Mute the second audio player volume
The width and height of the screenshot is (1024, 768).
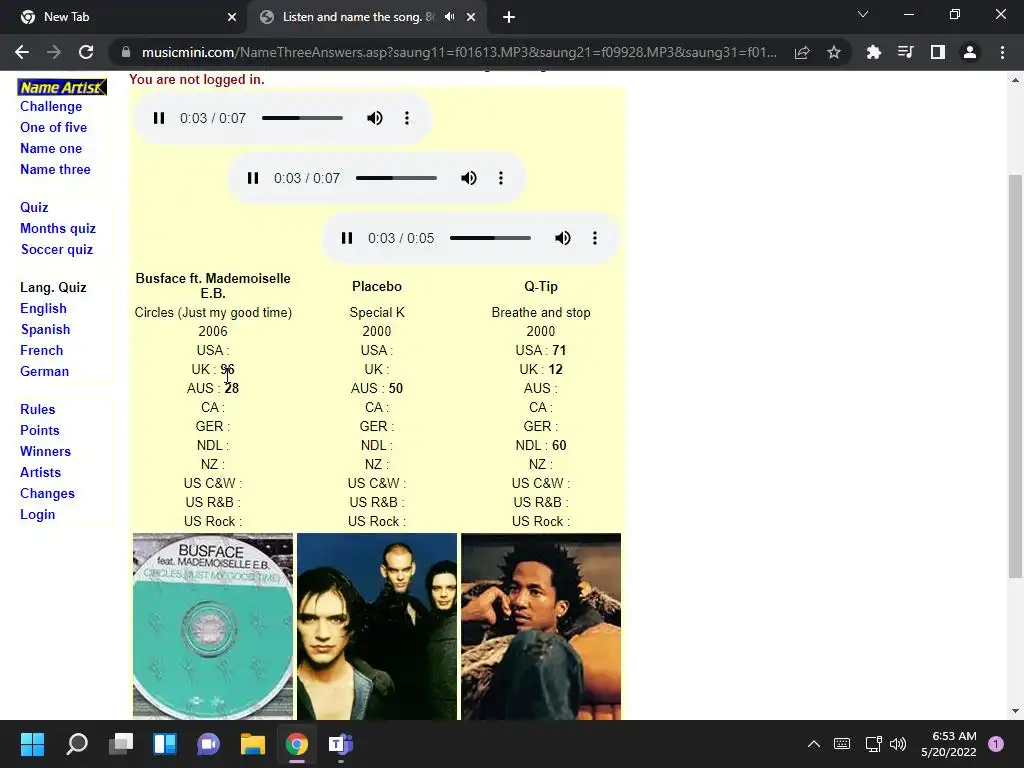click(x=469, y=178)
